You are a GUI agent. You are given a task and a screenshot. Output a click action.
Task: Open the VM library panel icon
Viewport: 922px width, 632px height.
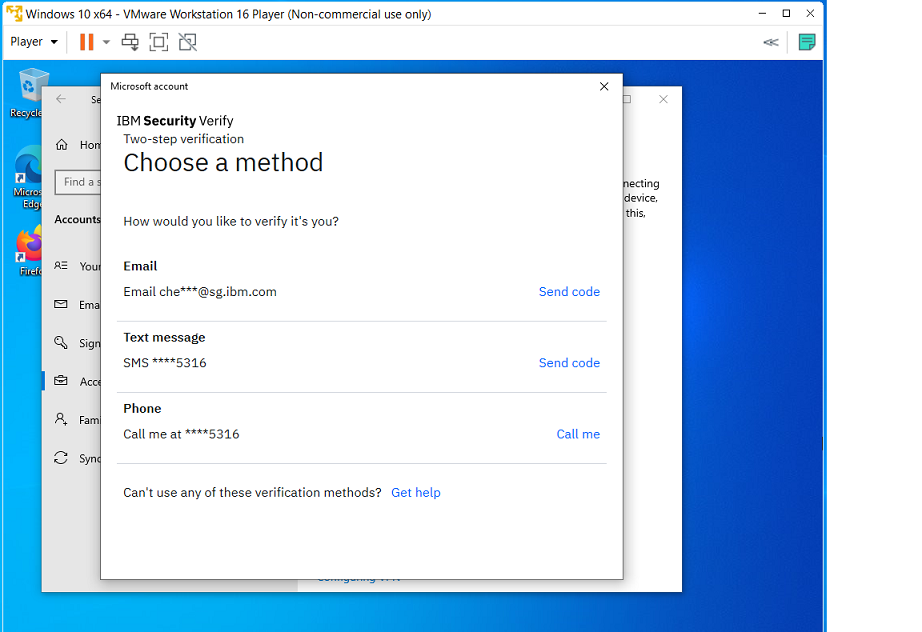click(x=807, y=42)
